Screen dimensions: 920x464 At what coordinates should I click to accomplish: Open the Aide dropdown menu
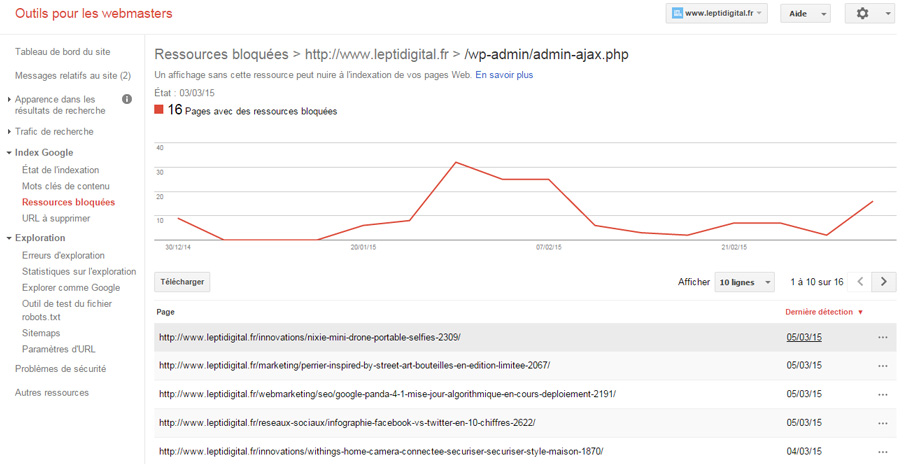805,13
